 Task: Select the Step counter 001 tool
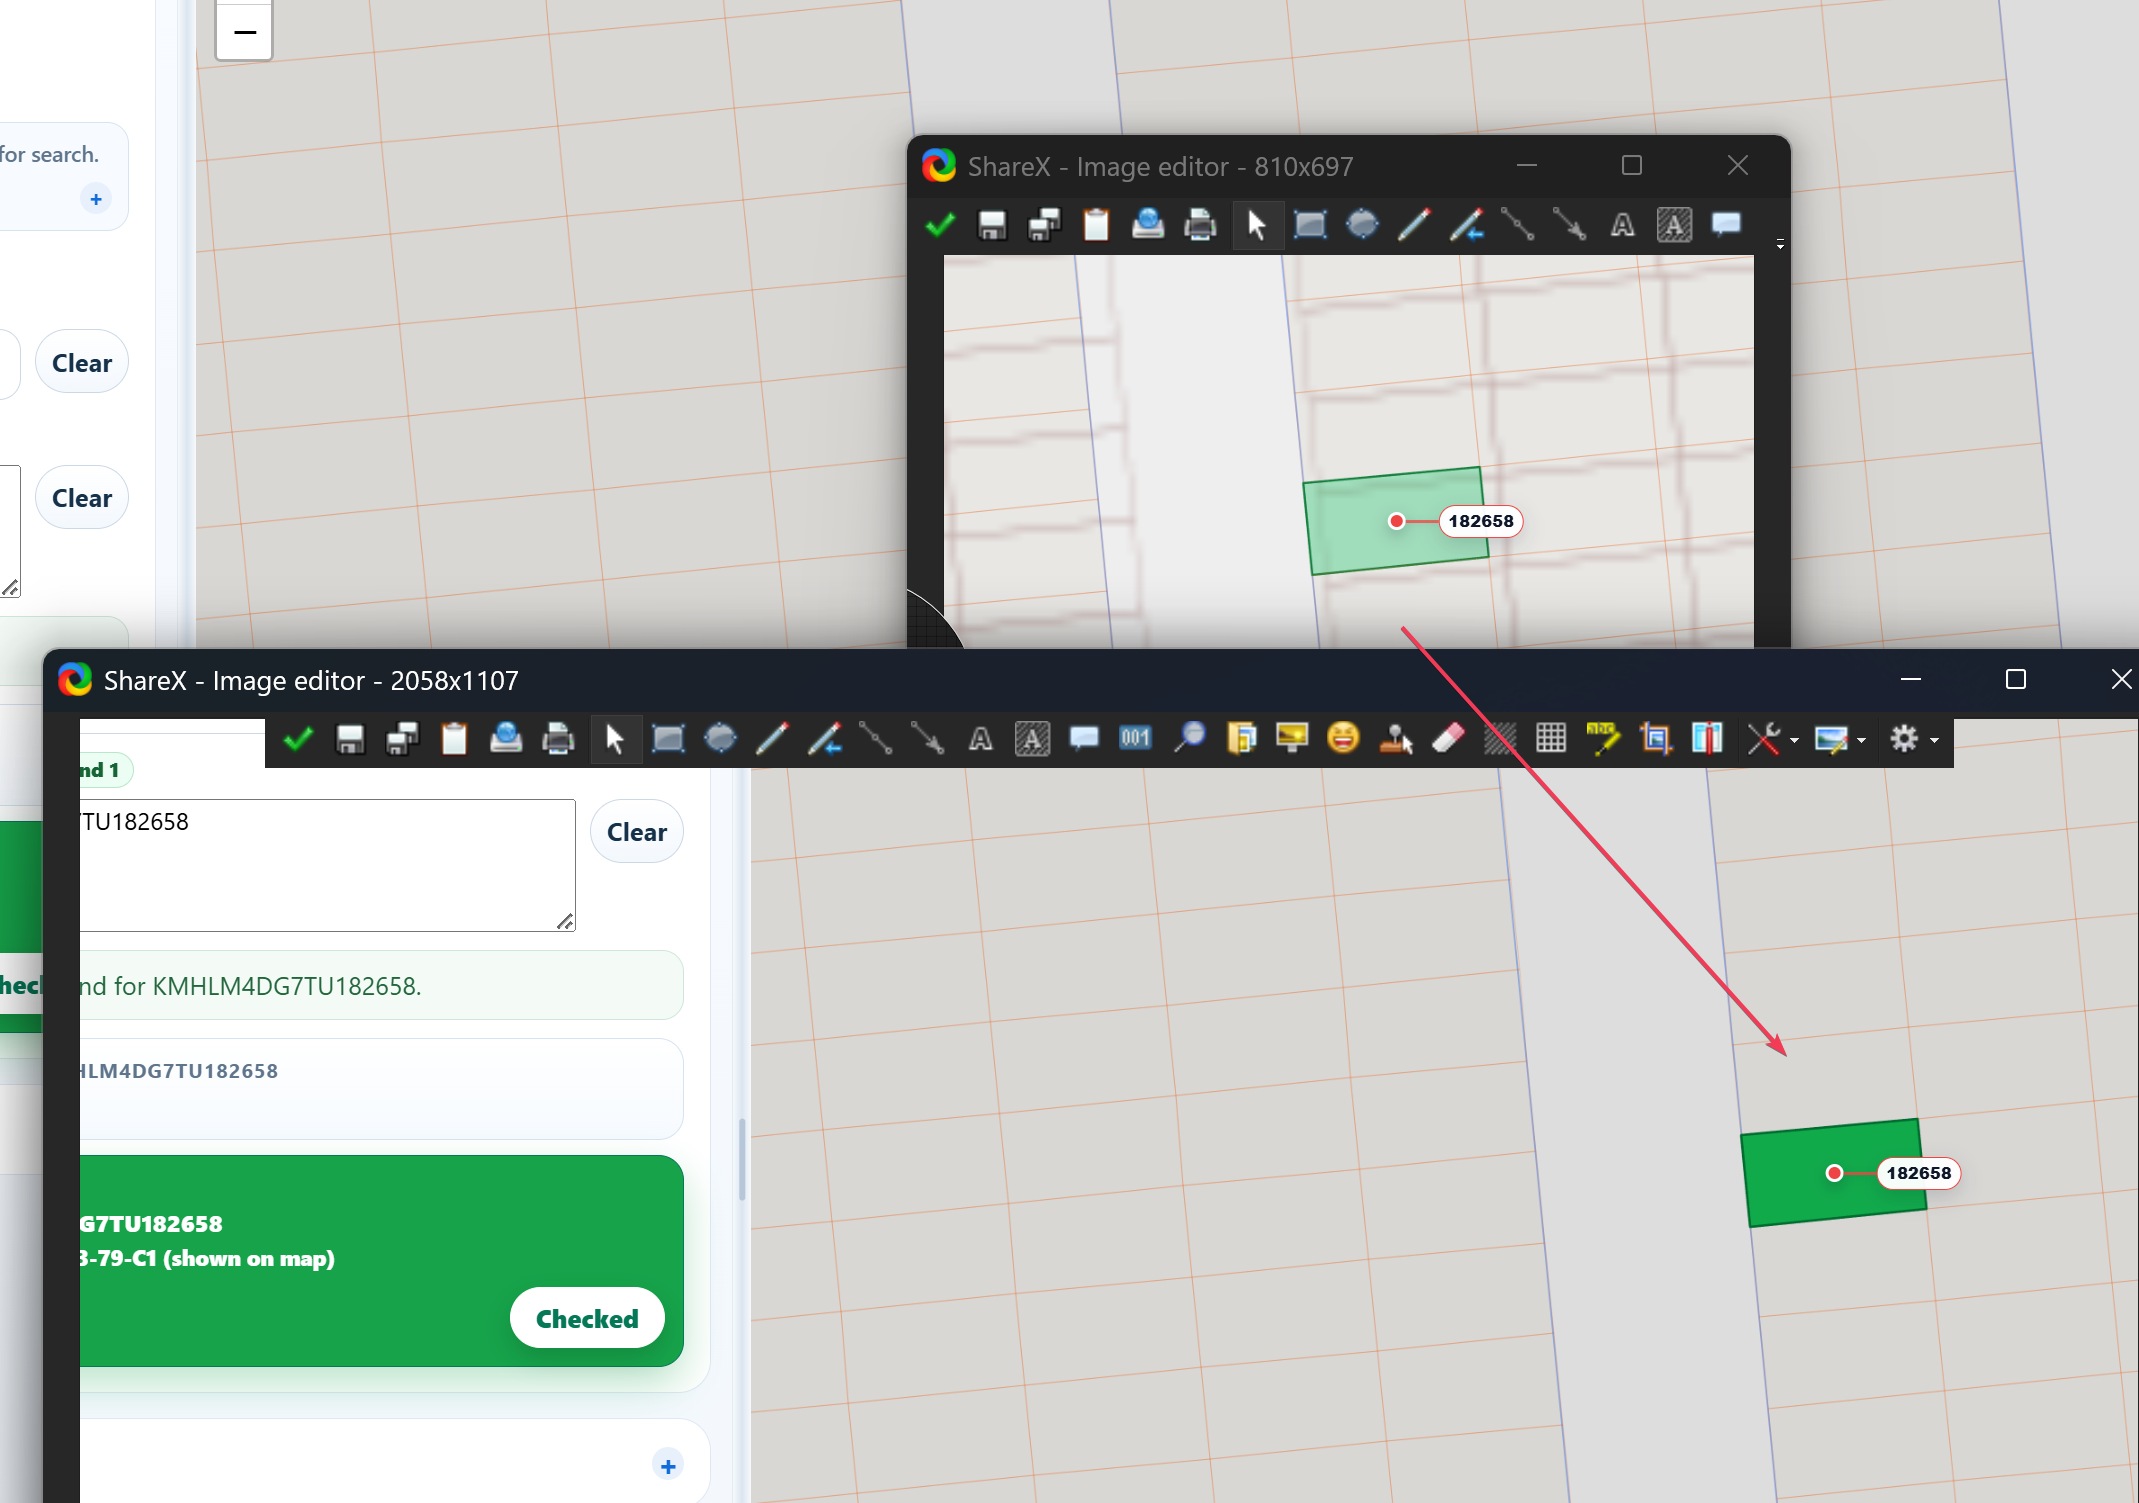[x=1136, y=739]
